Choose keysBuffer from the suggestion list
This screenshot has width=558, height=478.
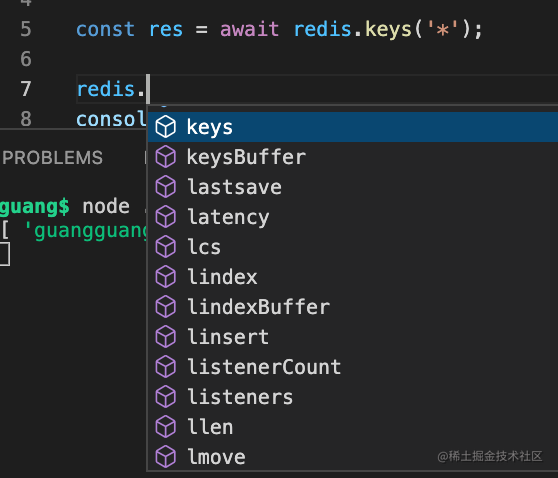click(353, 157)
